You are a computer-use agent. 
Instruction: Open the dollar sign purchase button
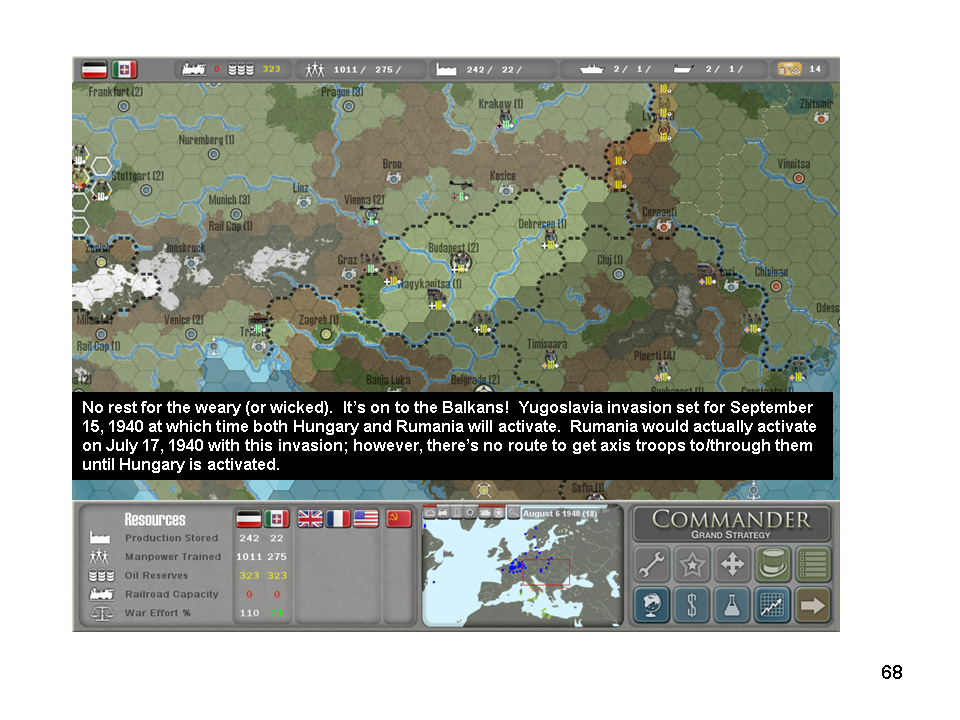[x=692, y=604]
